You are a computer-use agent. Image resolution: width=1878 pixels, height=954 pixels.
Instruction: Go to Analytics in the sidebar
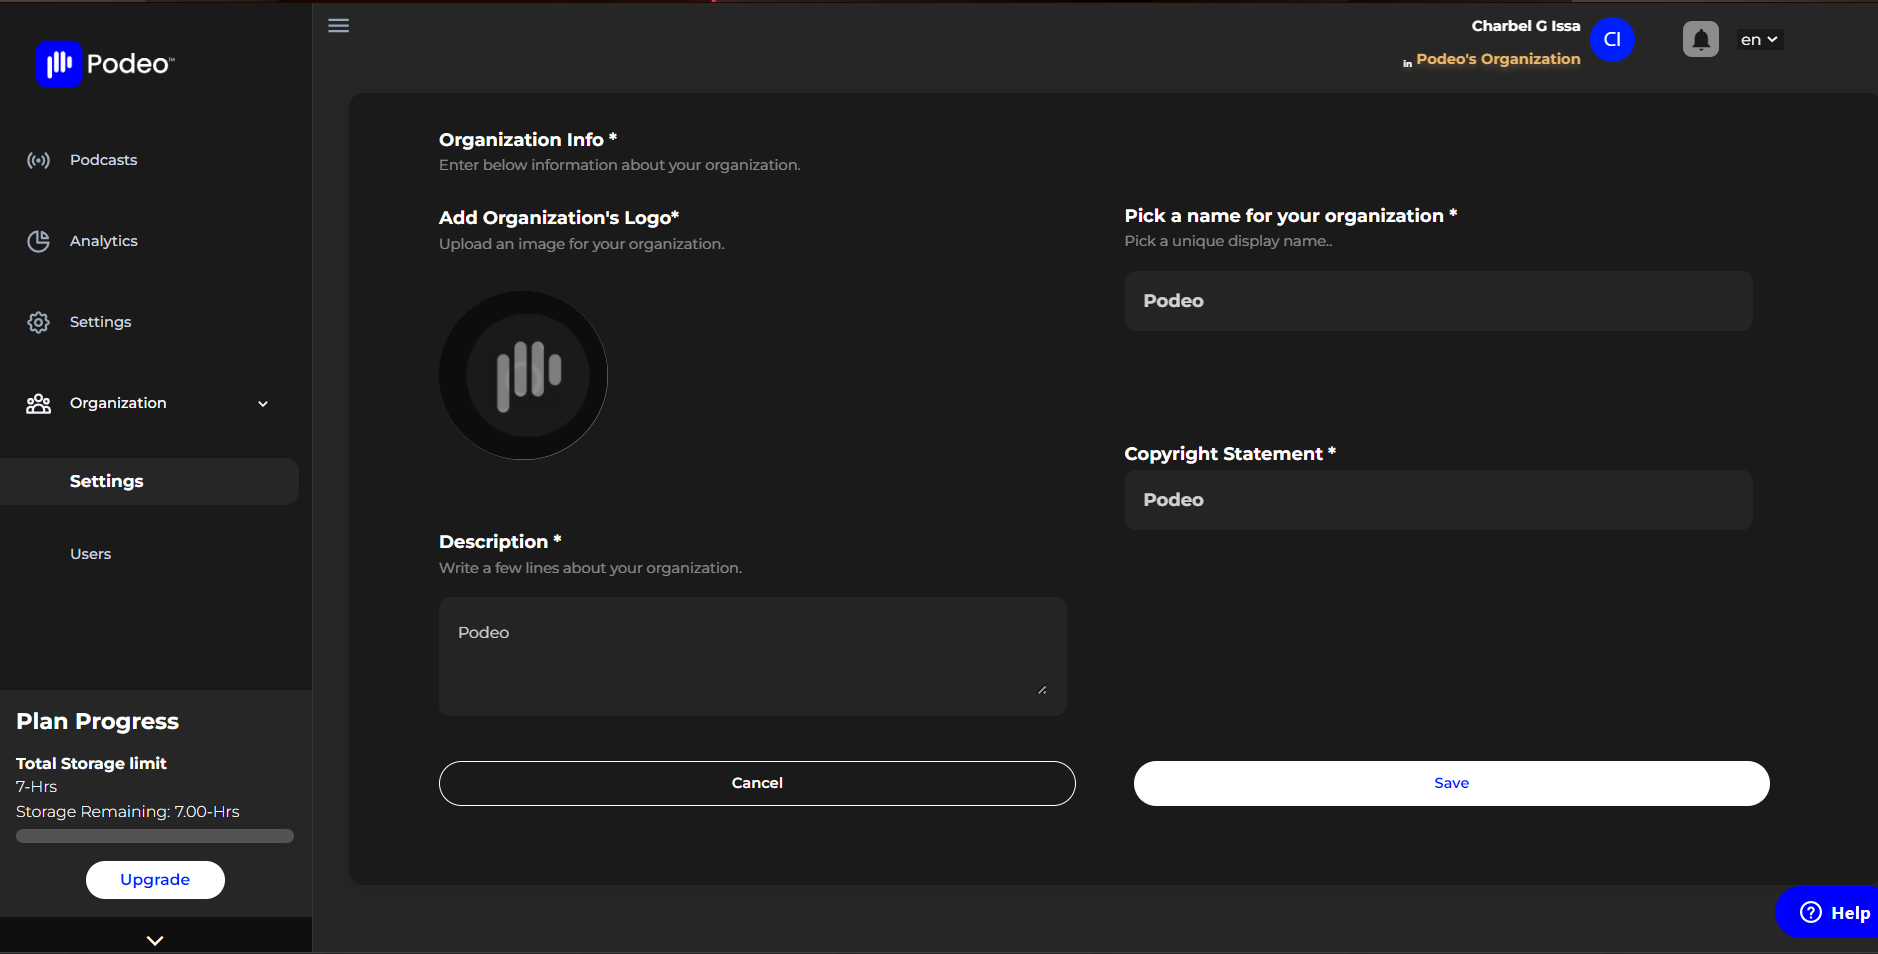(104, 241)
